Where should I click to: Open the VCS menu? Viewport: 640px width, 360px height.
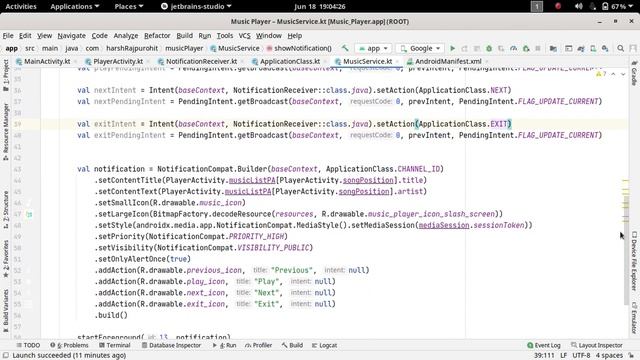click(x=244, y=36)
